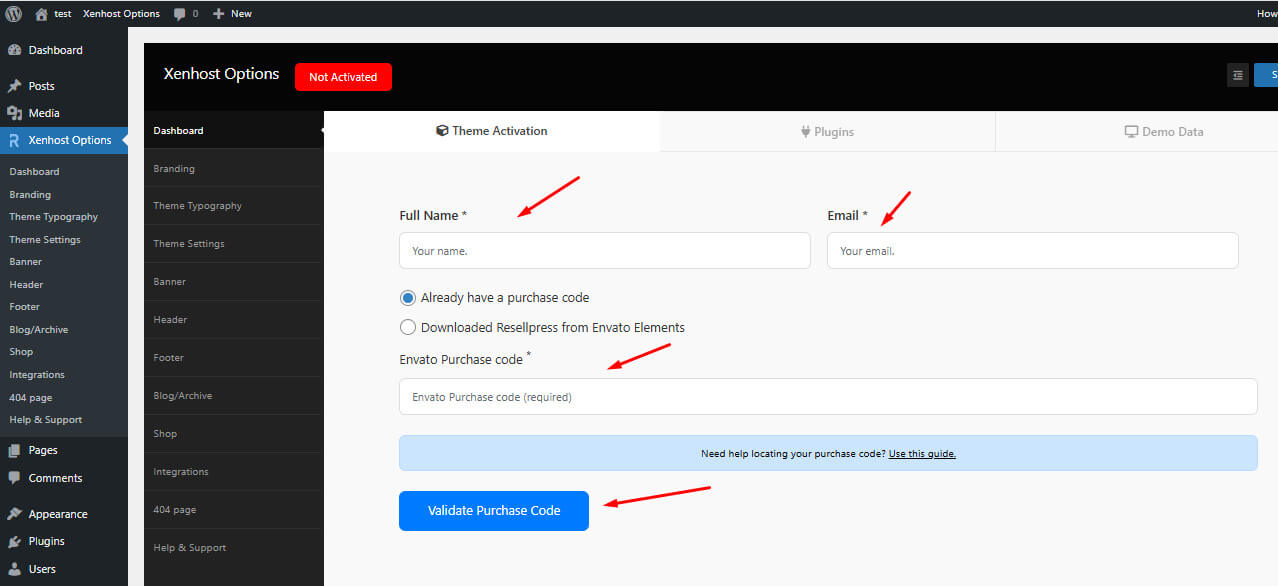
Task: Click the blue save button in options header
Action: coord(1266,75)
